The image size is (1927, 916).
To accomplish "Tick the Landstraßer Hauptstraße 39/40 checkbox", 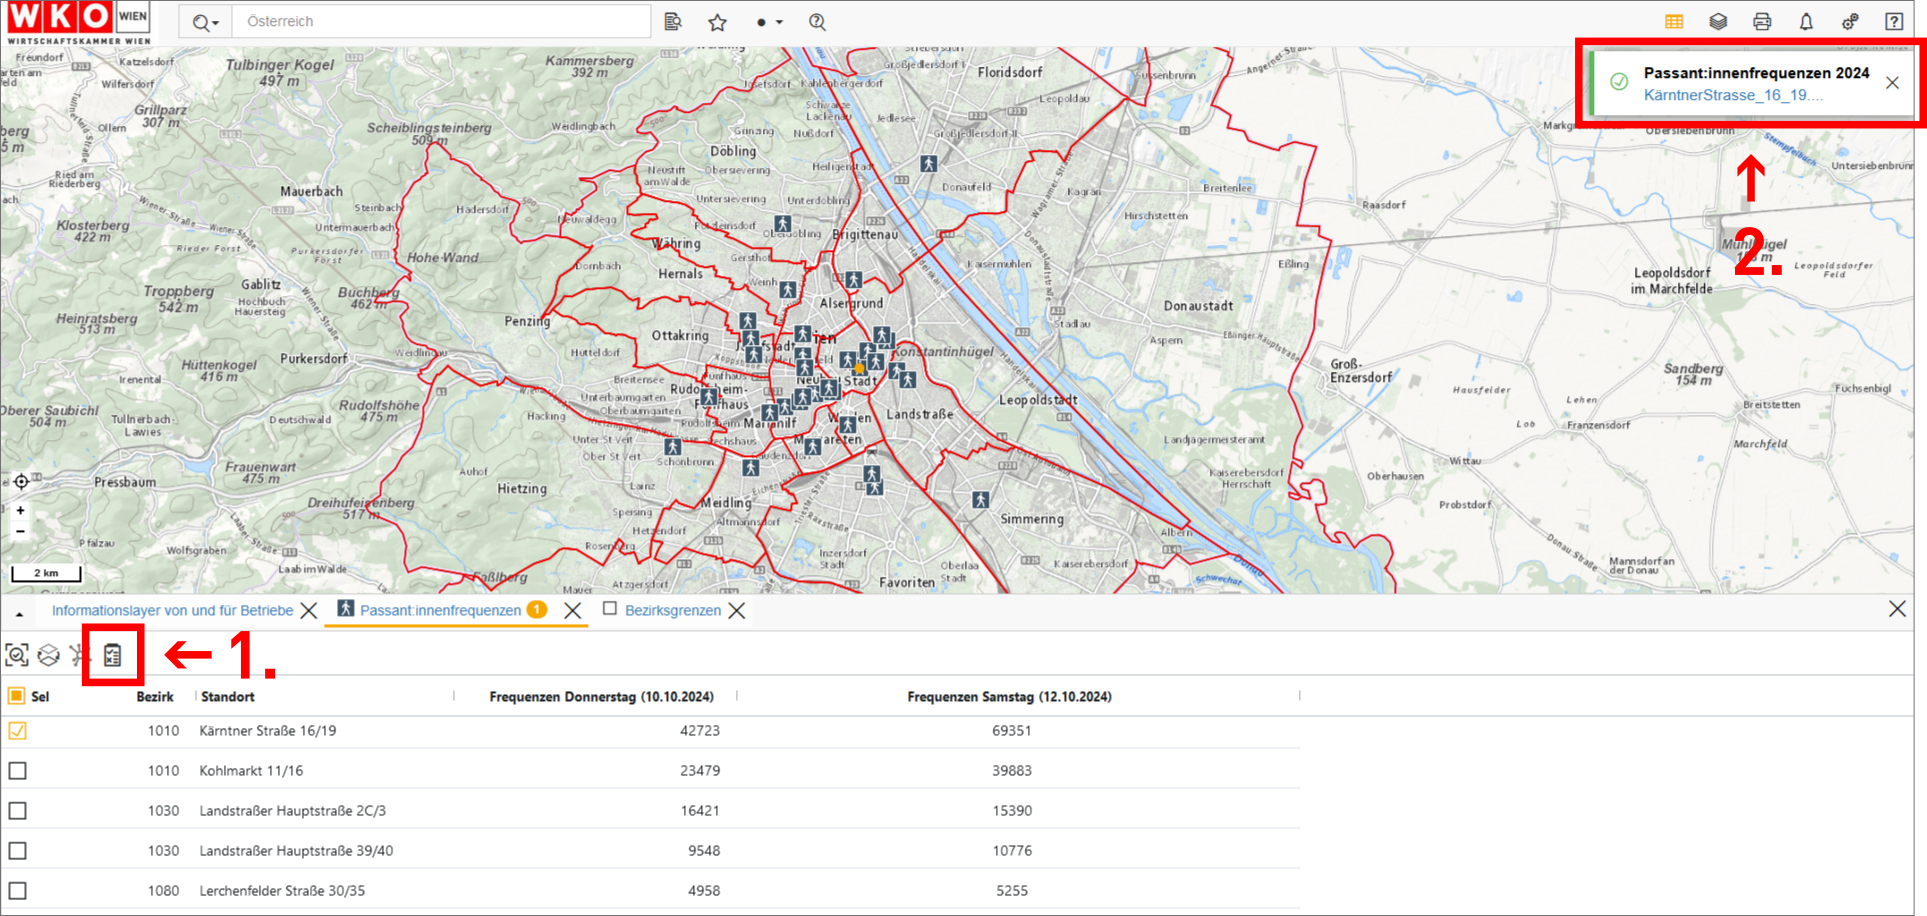I will [x=18, y=851].
